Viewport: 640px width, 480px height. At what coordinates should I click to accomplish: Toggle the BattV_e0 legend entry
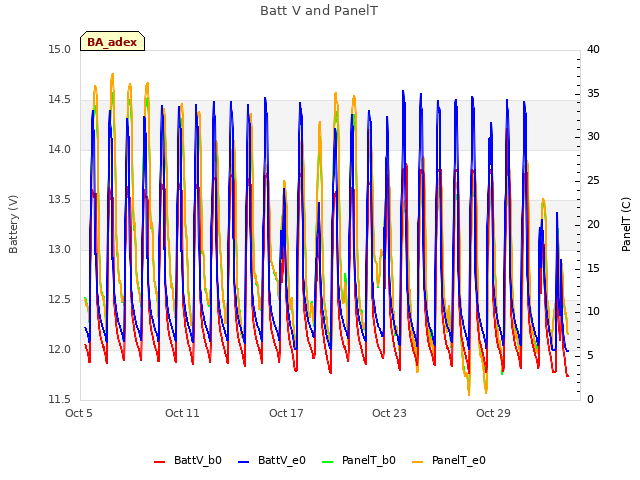tap(272, 460)
